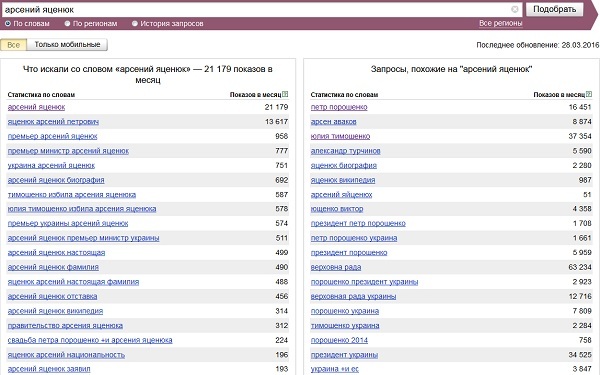This screenshot has width=600, height=375.
Task: Open украина арсений яценюк link
Action: click(51, 165)
